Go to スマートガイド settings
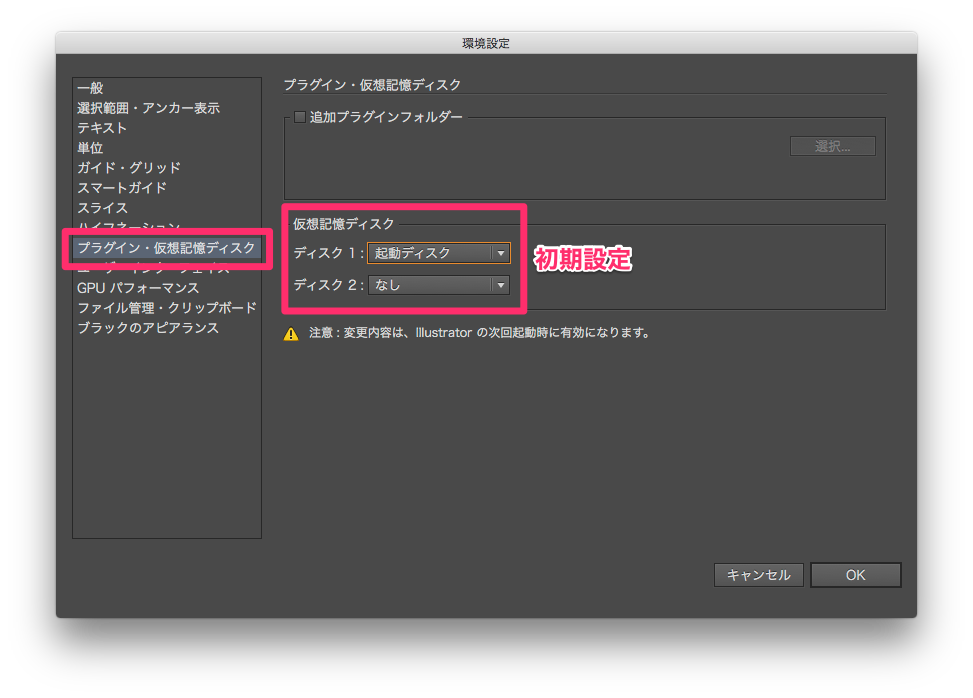 (x=122, y=187)
